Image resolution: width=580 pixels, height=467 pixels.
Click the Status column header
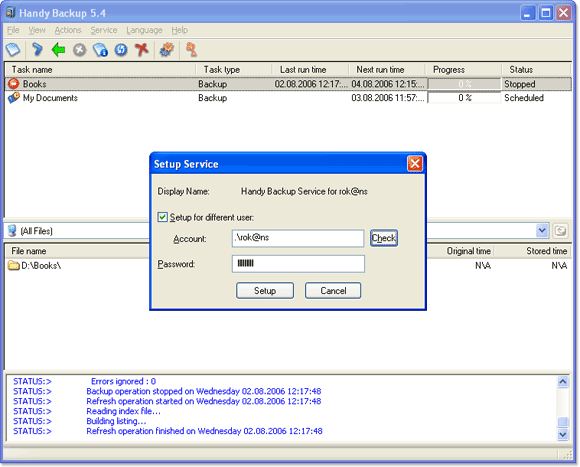tap(536, 70)
